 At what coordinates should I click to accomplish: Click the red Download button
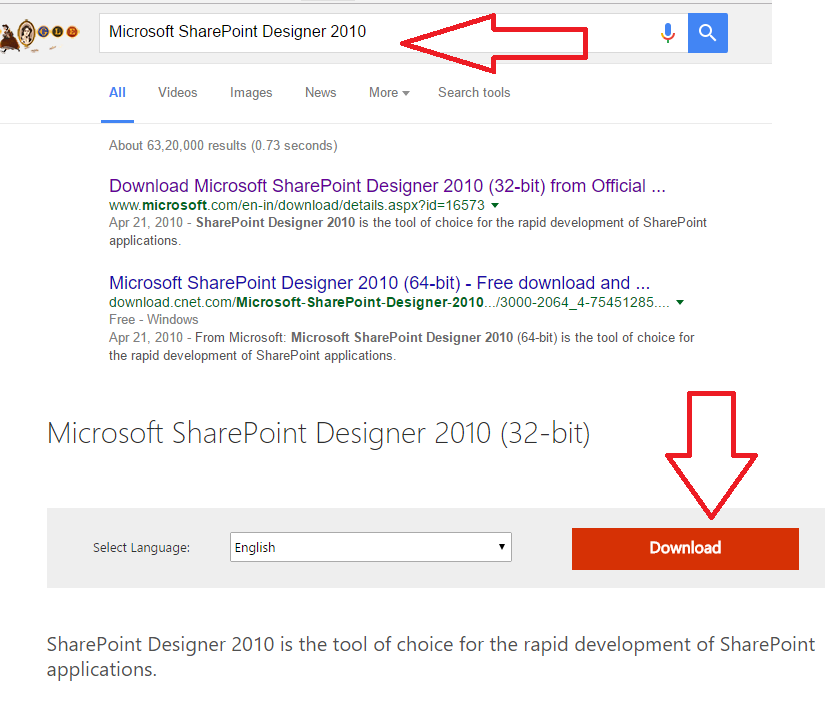pos(685,548)
